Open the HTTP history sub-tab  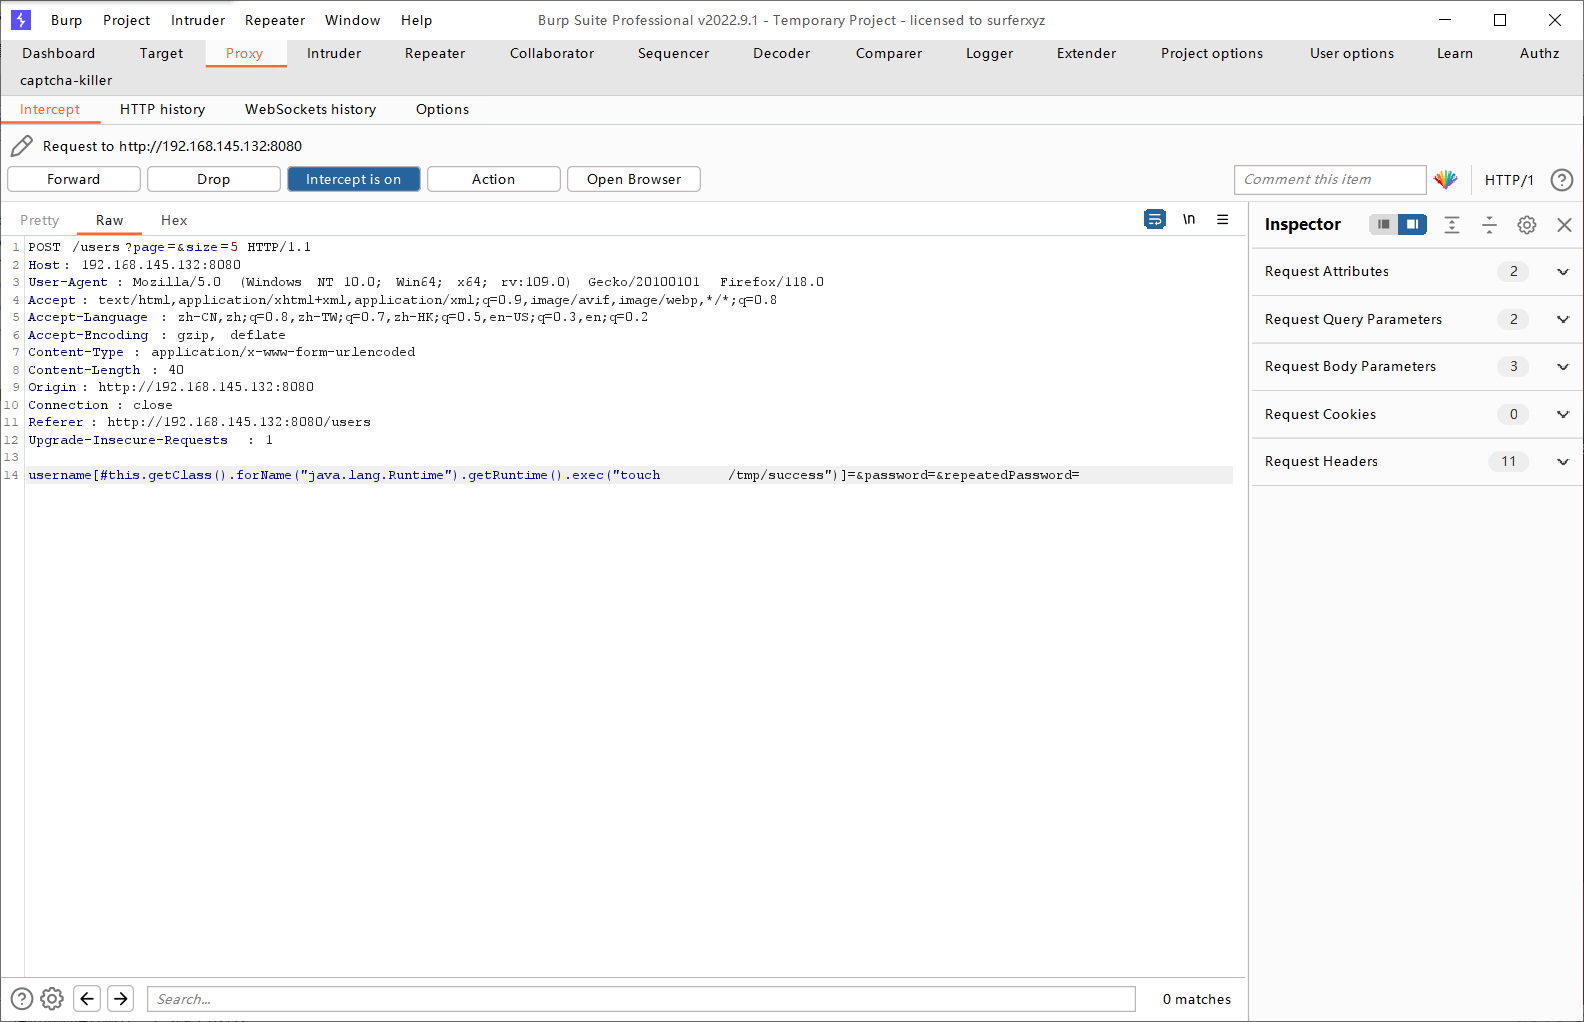point(163,110)
